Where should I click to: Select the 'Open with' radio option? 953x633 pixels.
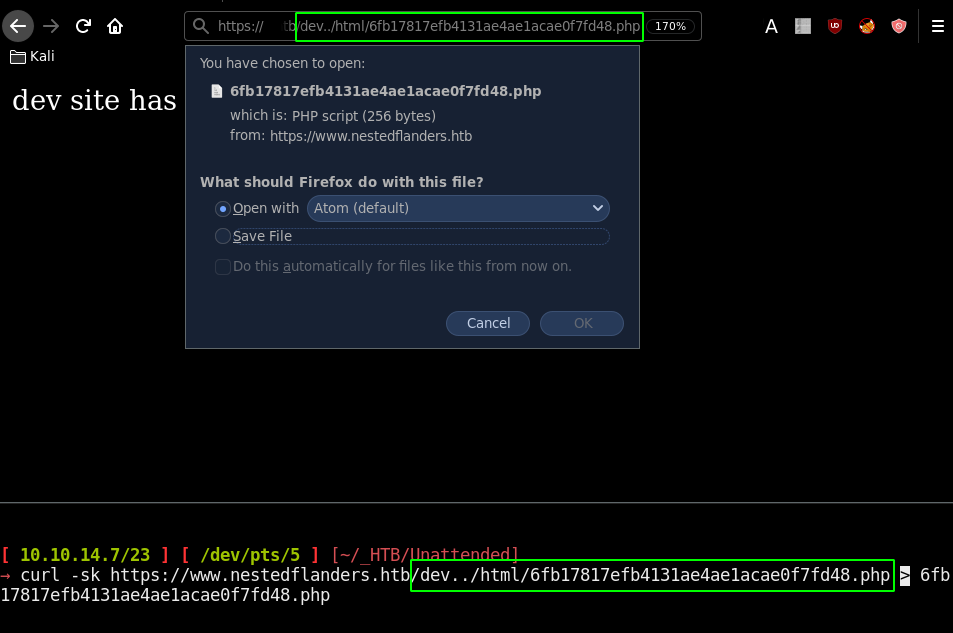click(x=223, y=208)
